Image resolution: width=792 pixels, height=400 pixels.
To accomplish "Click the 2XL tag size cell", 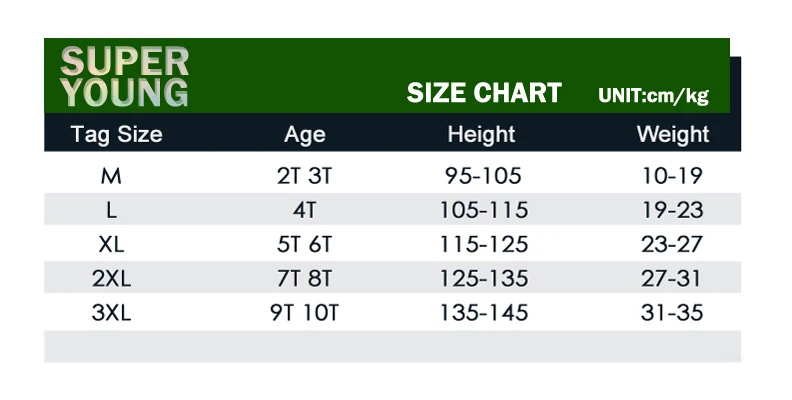I will click(111, 279).
